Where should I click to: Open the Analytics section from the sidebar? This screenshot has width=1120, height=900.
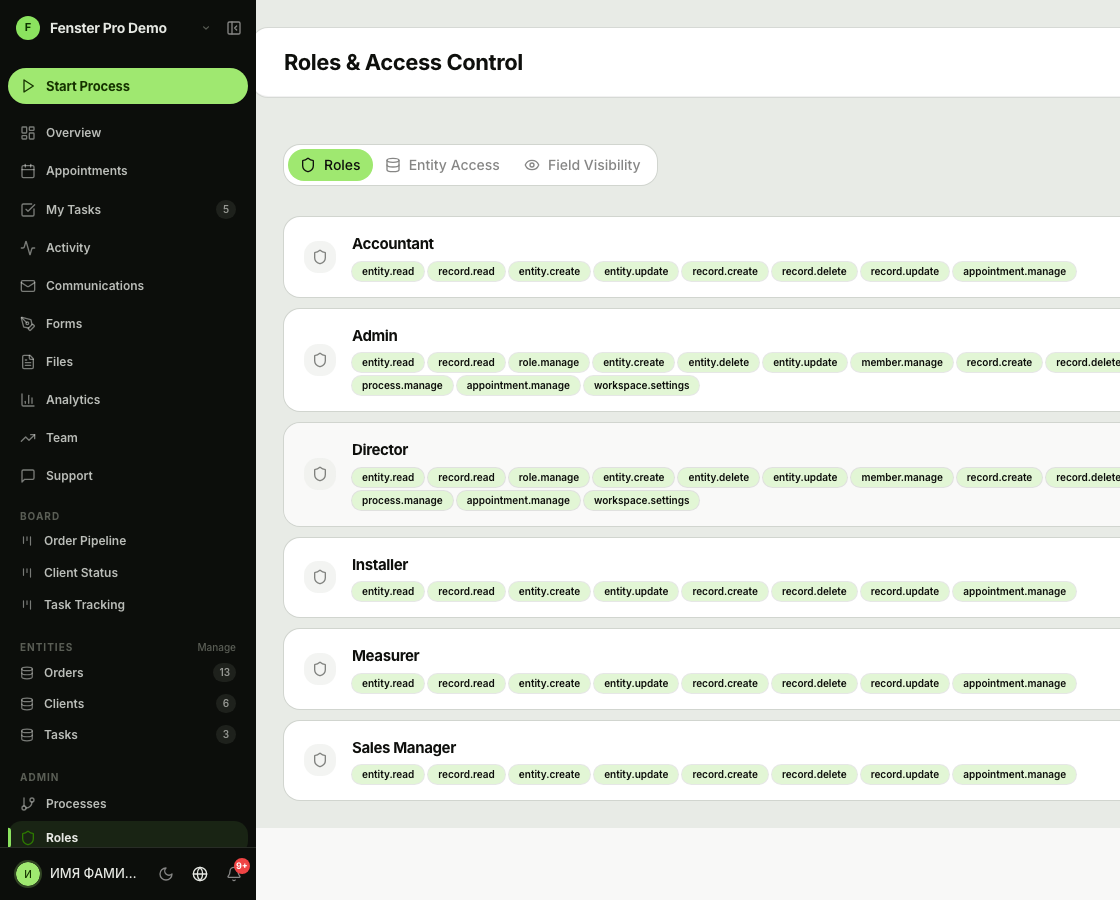pyautogui.click(x=71, y=399)
